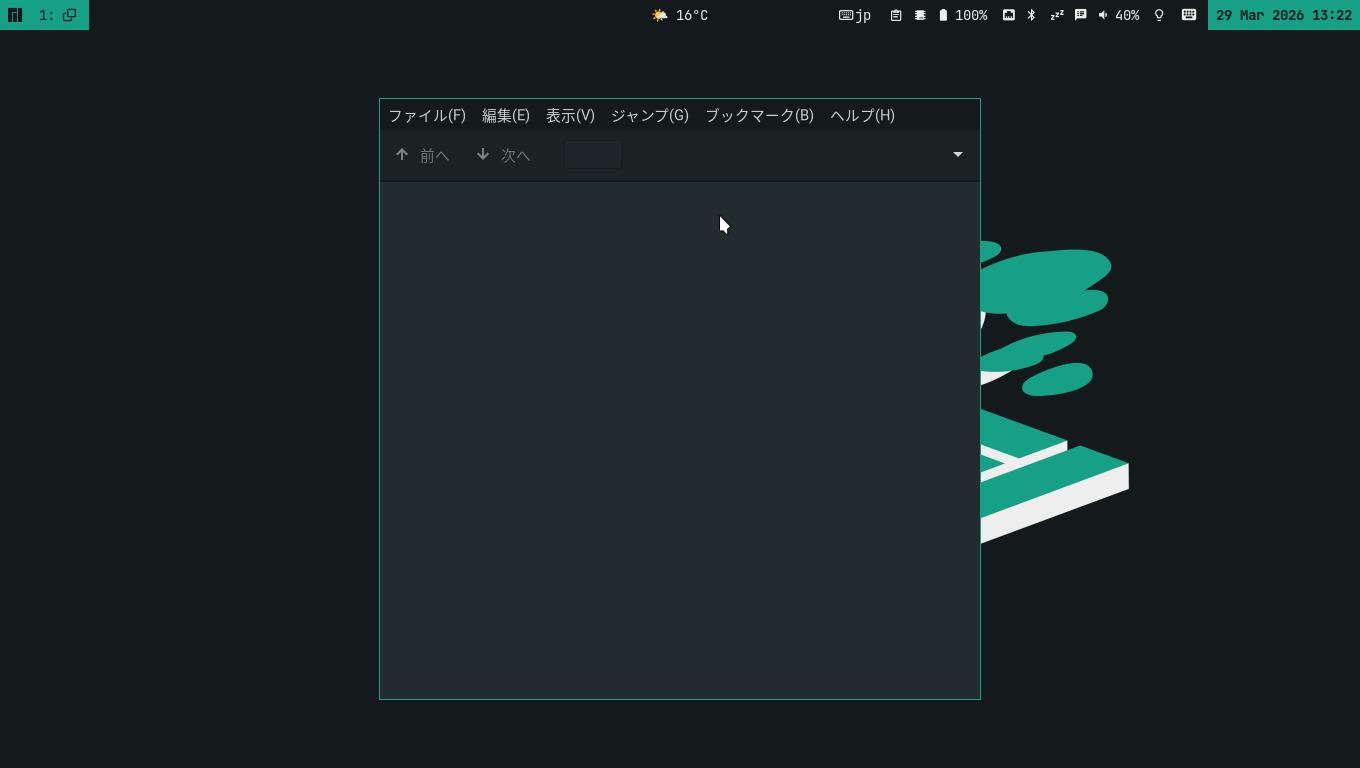Click the battery 100% indicator
The height and width of the screenshot is (768, 1360).
[962, 15]
